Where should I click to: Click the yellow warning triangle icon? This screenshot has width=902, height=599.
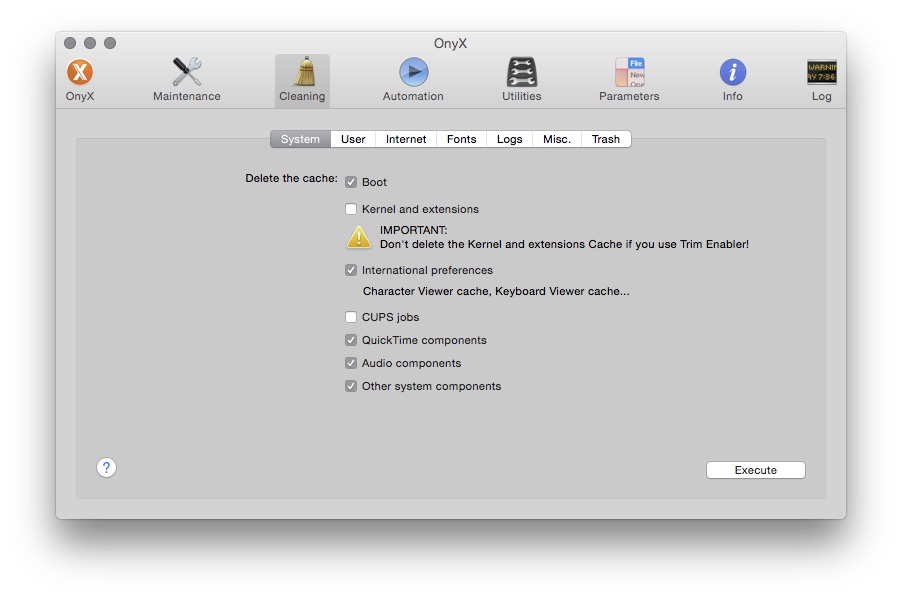point(359,237)
